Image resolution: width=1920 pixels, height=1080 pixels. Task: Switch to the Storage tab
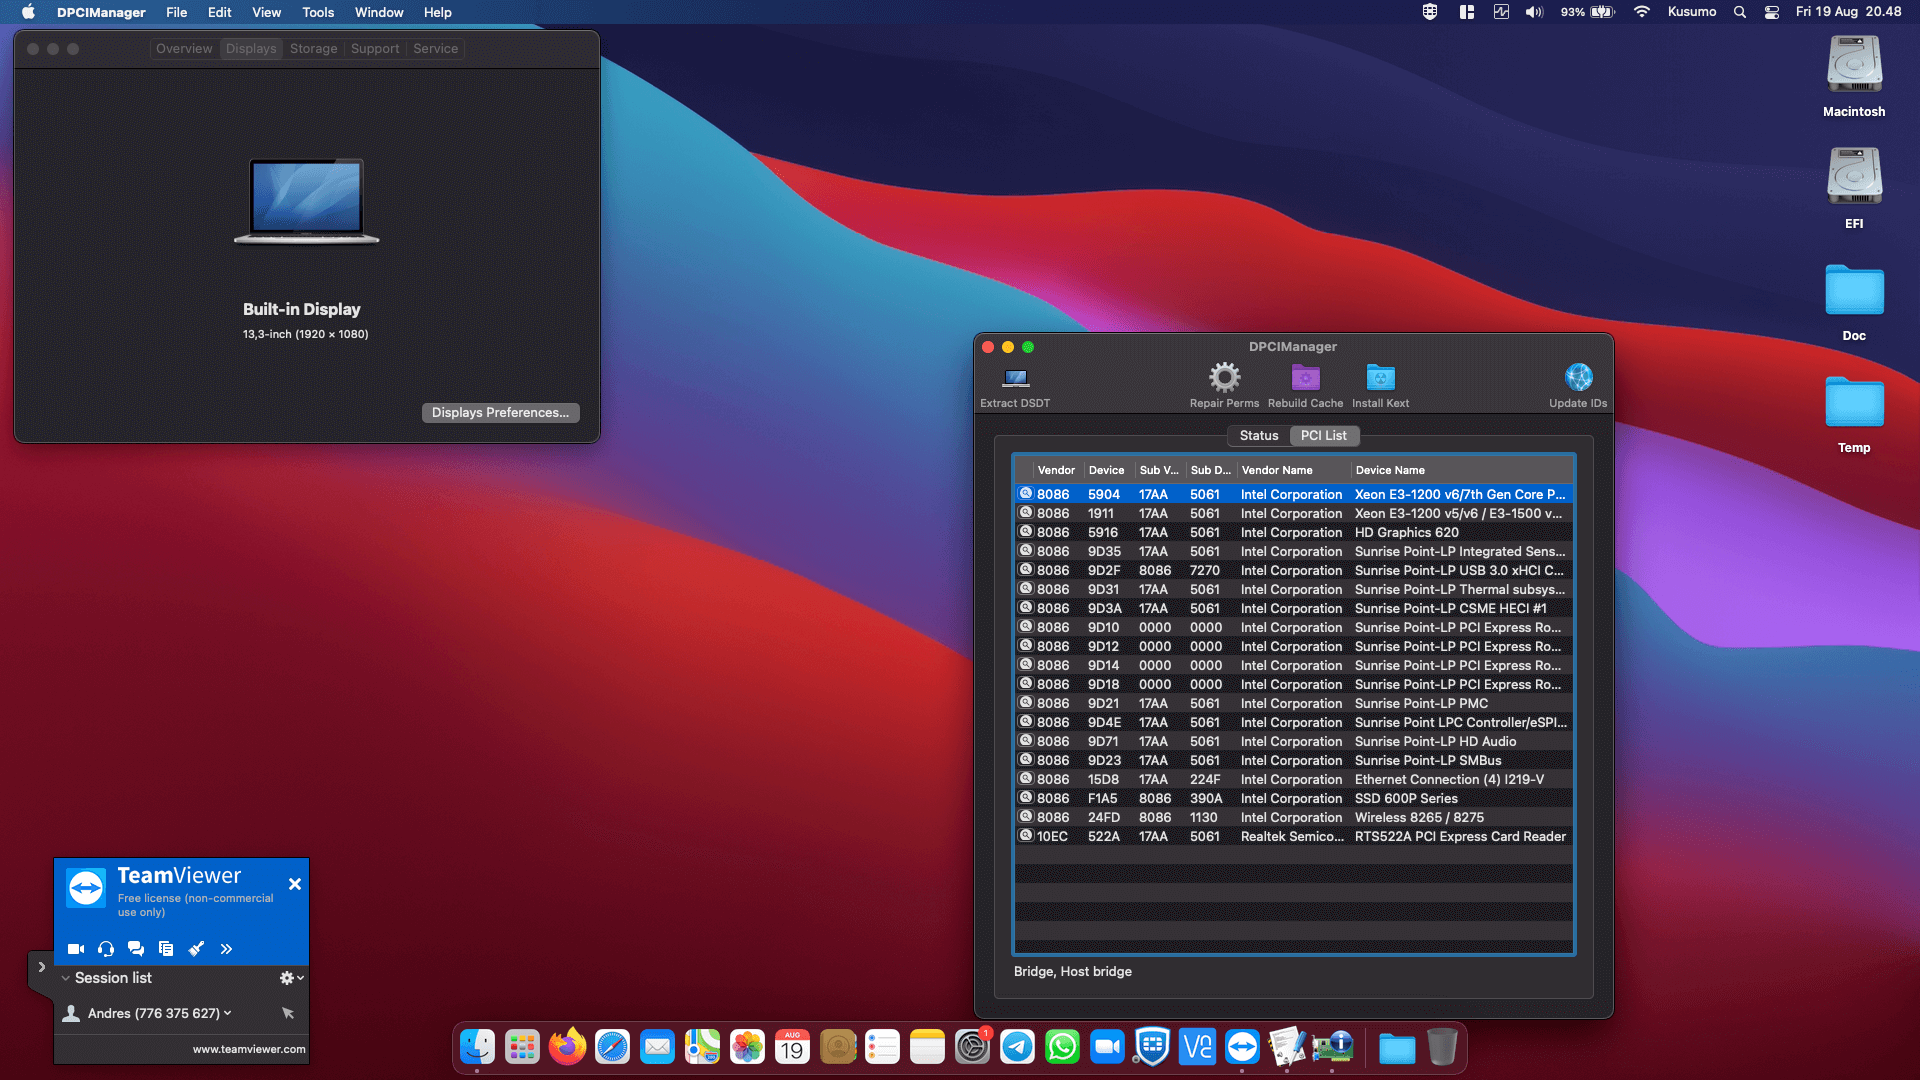313,48
